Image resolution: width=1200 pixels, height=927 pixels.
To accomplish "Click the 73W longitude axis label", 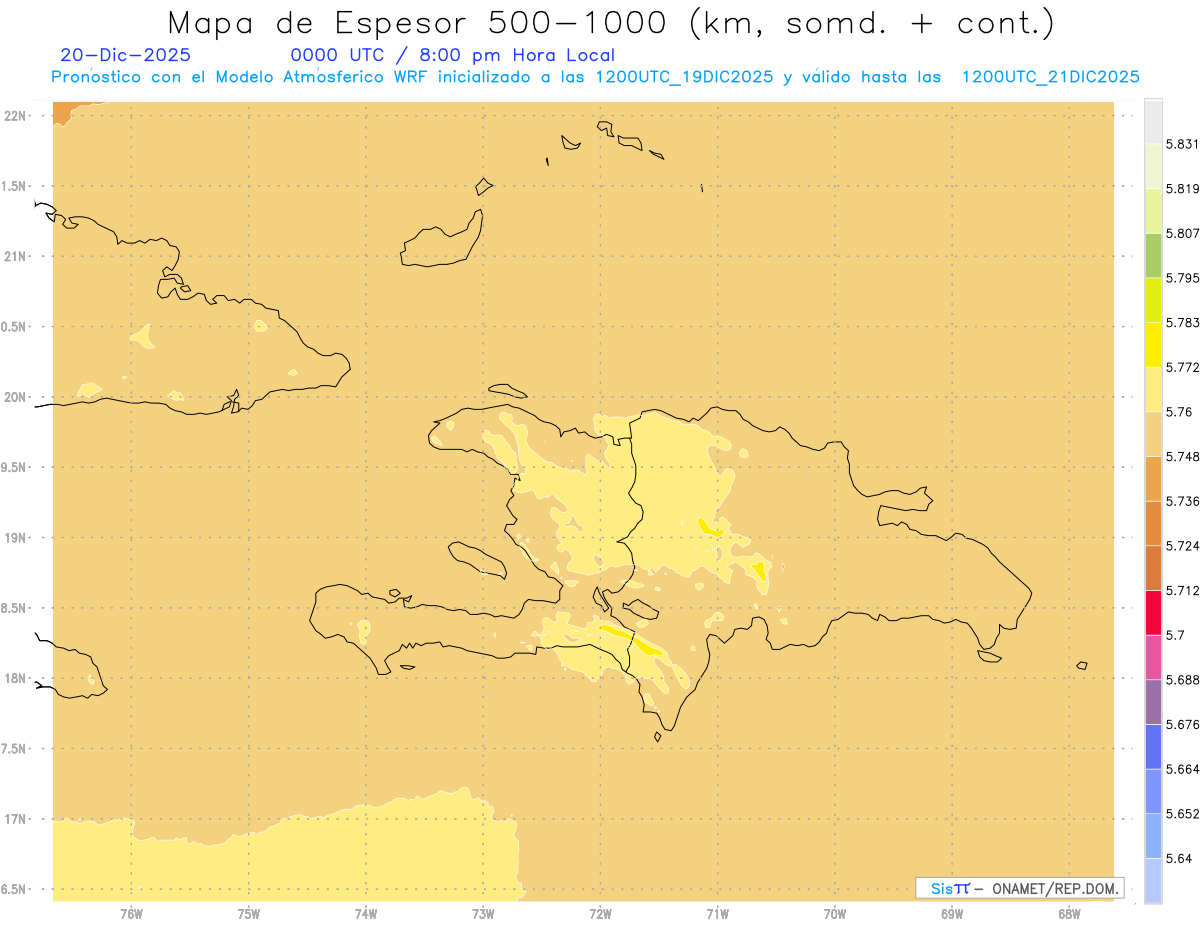I will [483, 913].
